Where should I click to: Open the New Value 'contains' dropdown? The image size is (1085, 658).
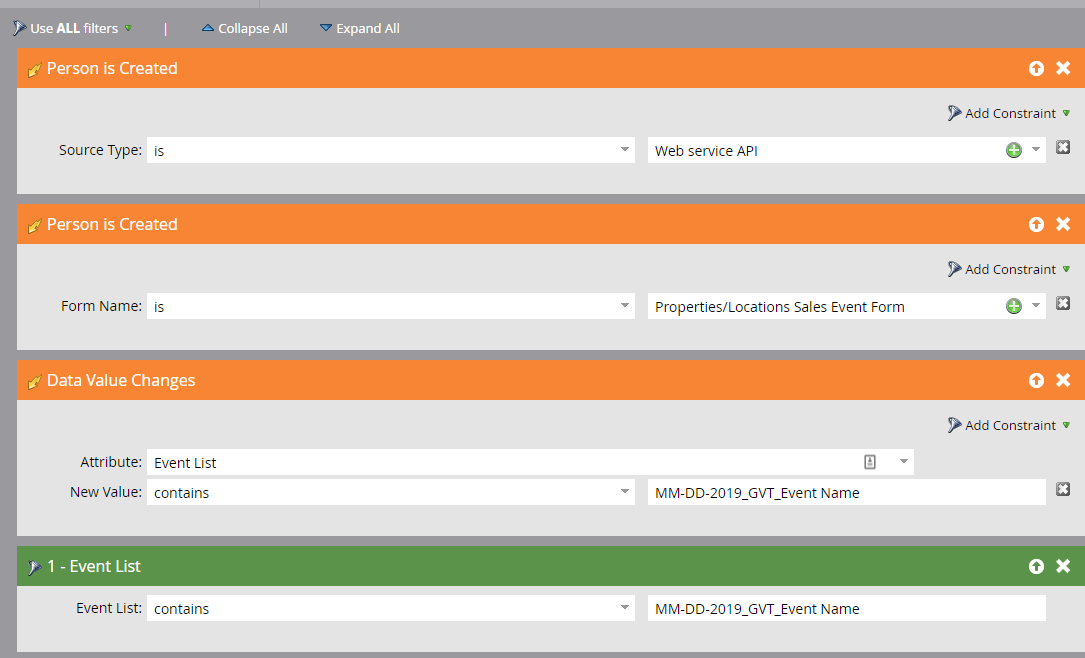pos(624,492)
